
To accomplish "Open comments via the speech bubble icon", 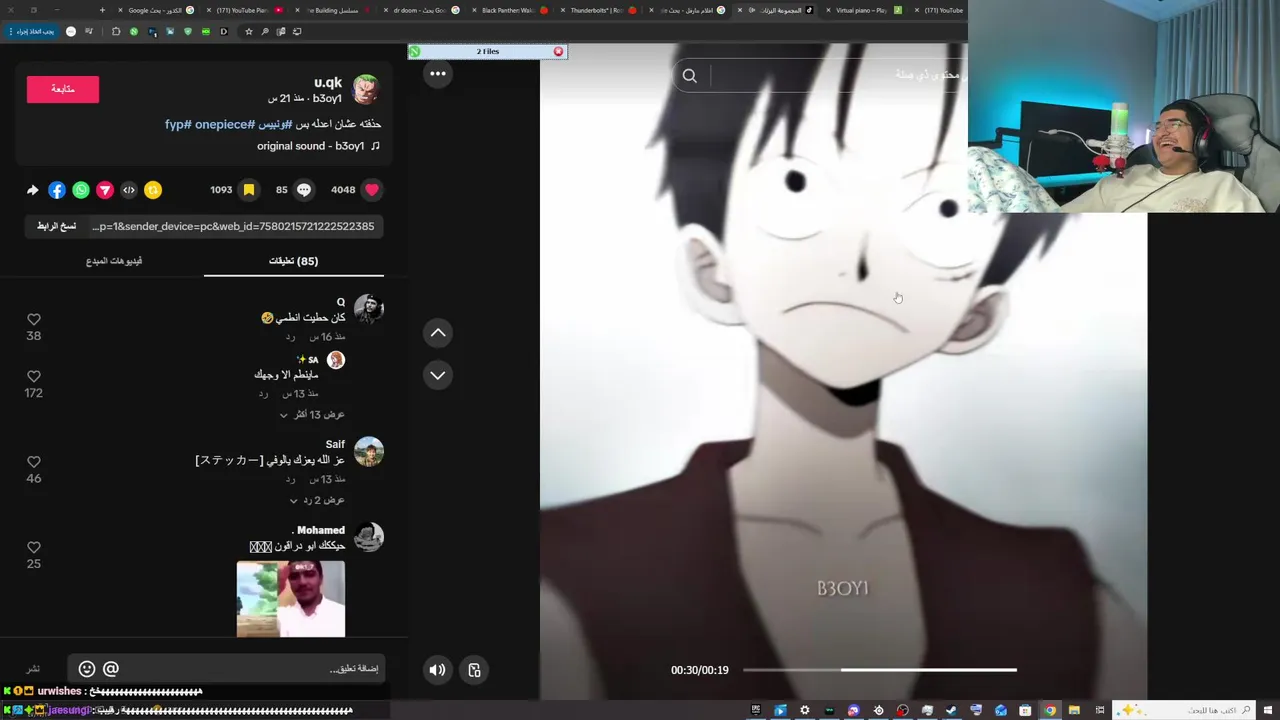I will (304, 189).
